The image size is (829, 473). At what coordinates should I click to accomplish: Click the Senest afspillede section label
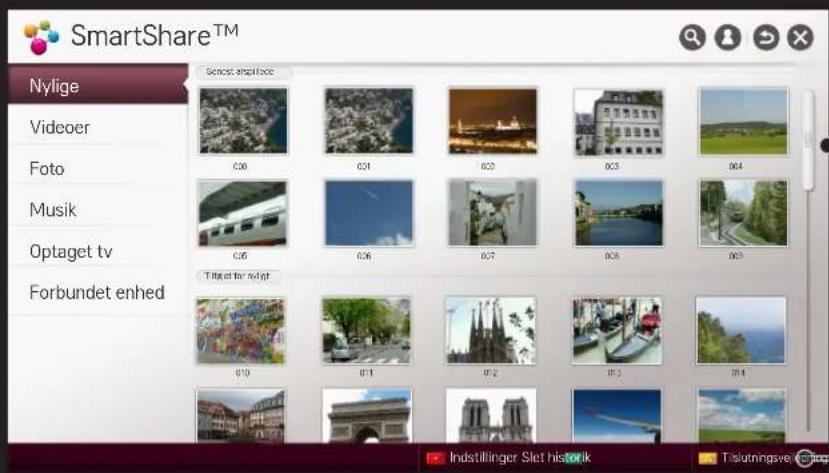240,72
